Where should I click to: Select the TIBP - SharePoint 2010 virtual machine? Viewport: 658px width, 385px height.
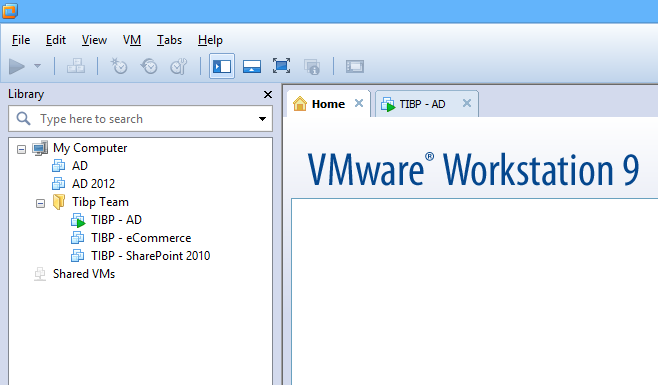[151, 256]
